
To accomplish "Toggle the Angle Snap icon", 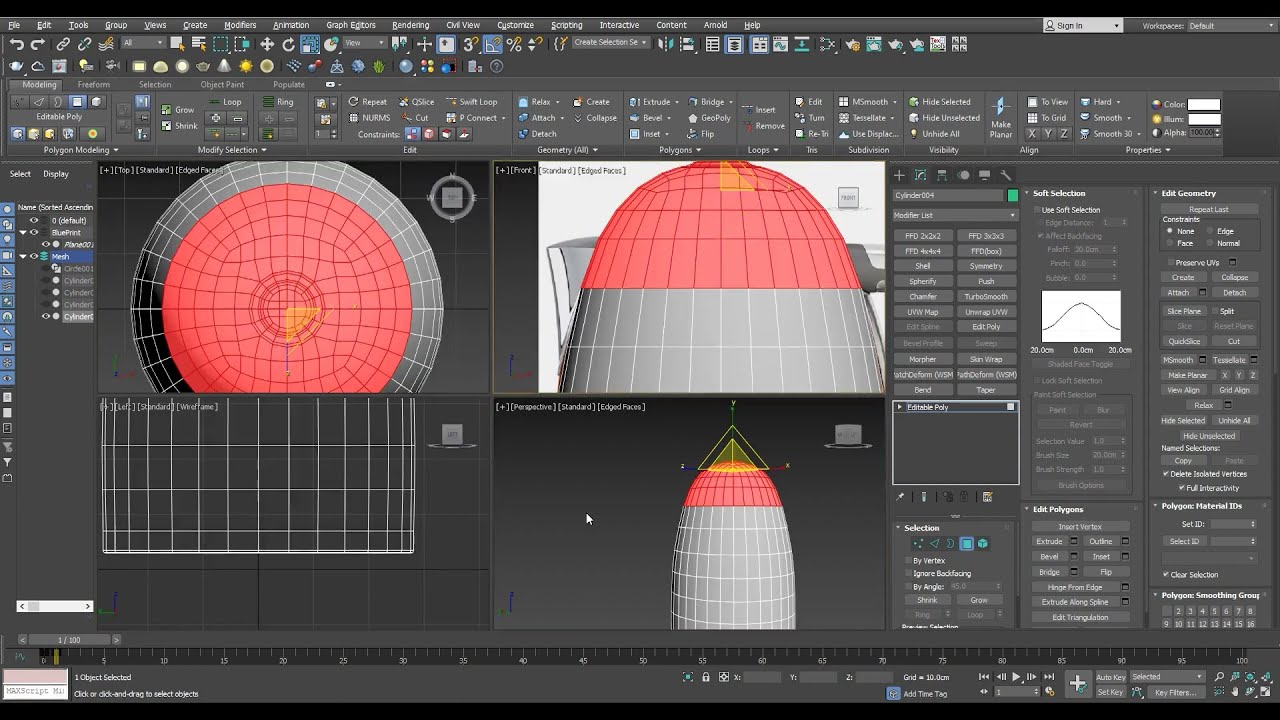I will click(x=493, y=44).
